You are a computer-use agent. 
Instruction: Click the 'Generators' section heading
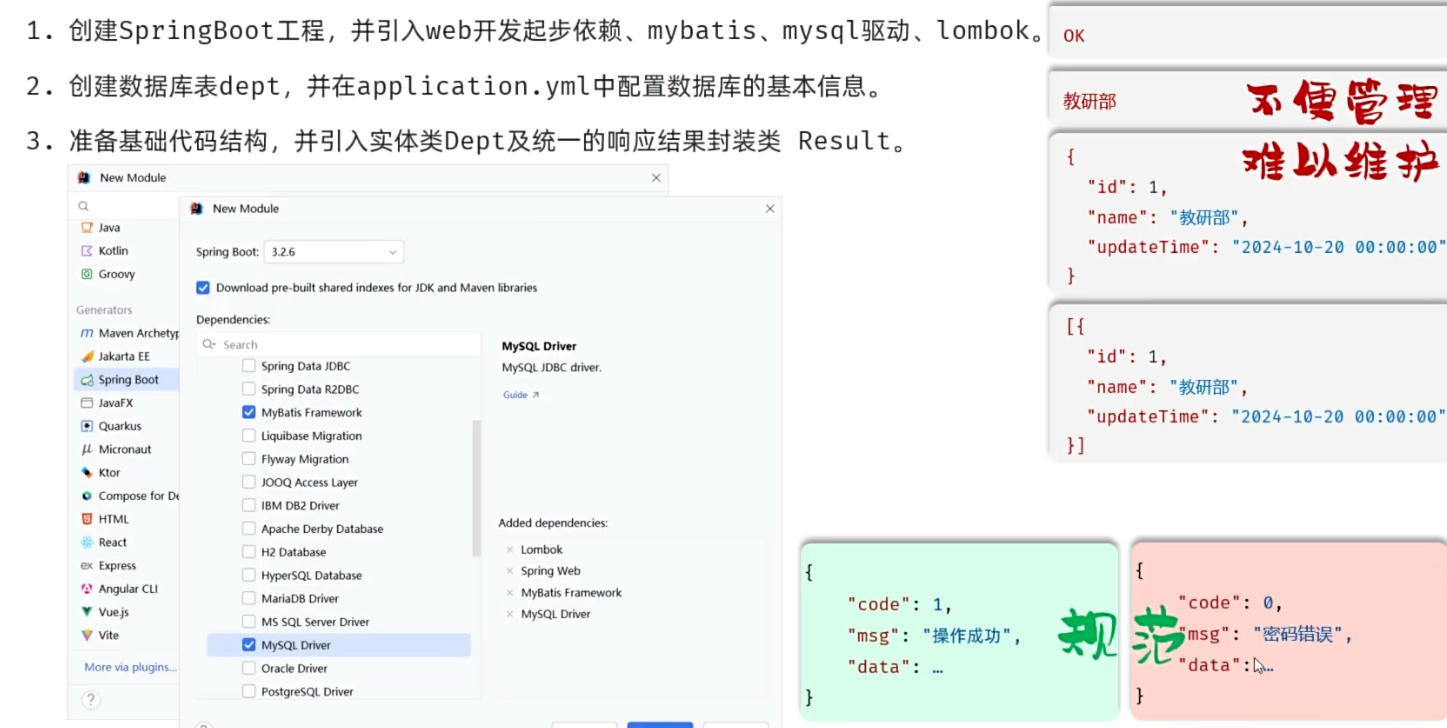(x=104, y=310)
